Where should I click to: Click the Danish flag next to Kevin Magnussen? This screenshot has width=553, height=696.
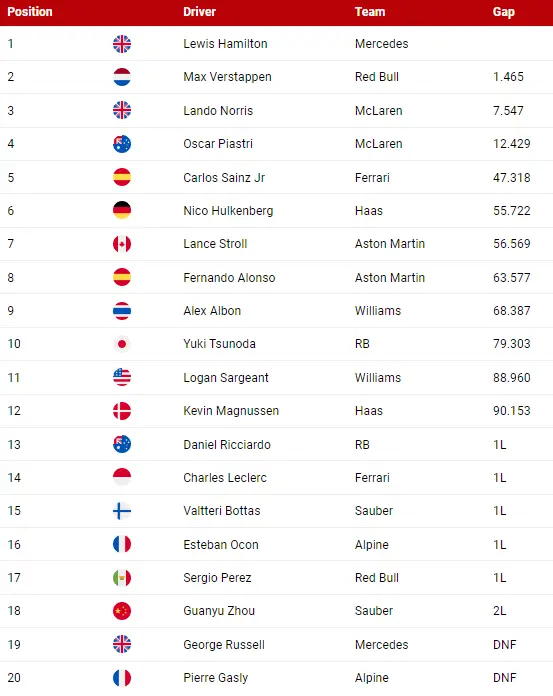point(122,411)
